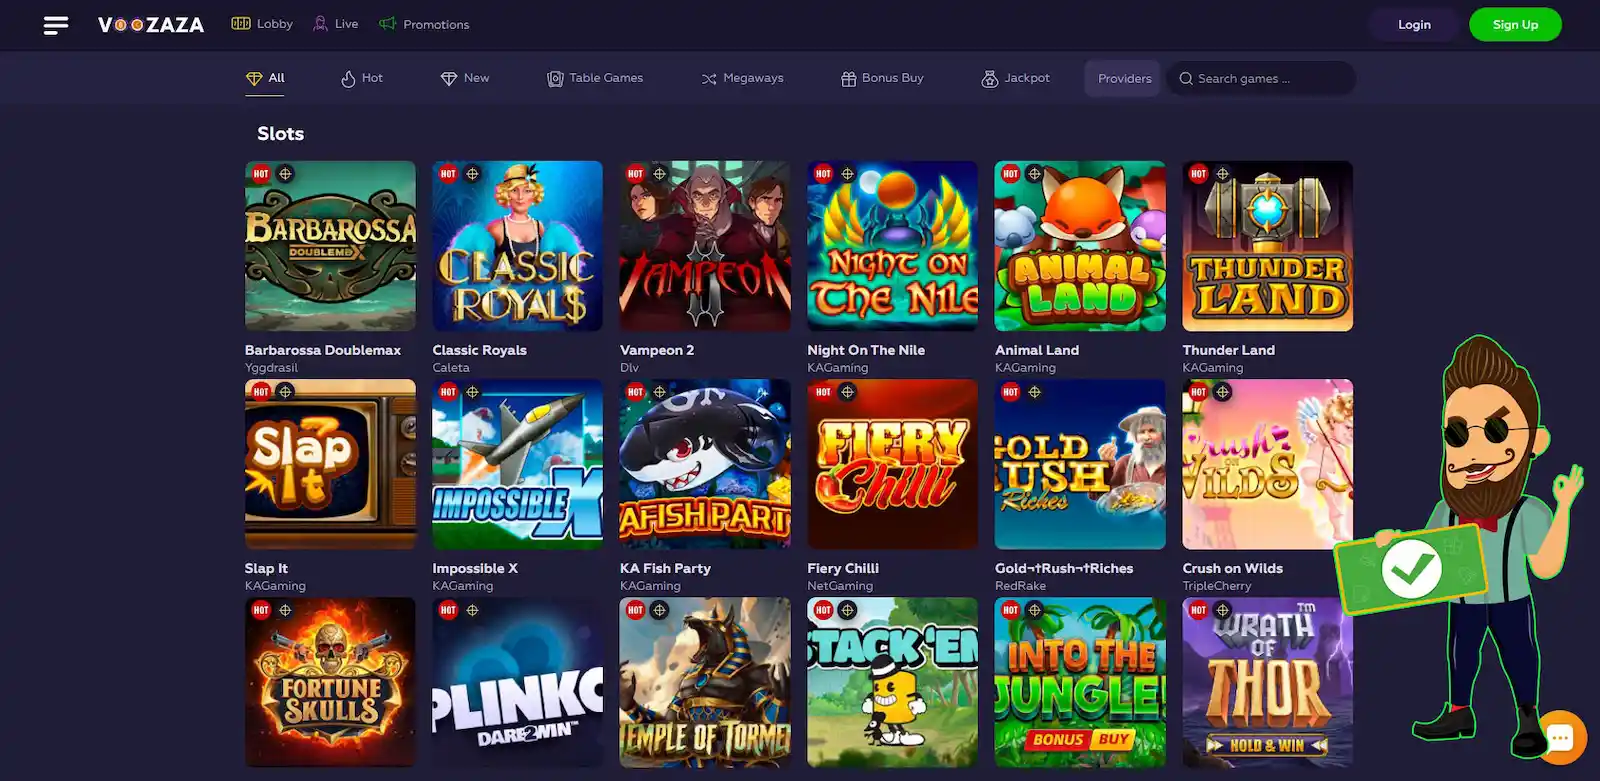Open the Bonus Buy tab
The image size is (1600, 781).
882,78
